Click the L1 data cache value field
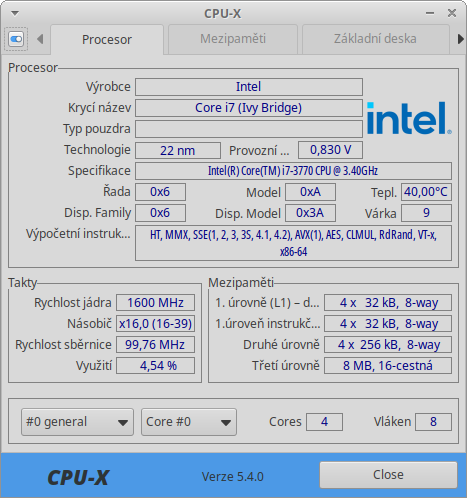 pyautogui.click(x=388, y=303)
